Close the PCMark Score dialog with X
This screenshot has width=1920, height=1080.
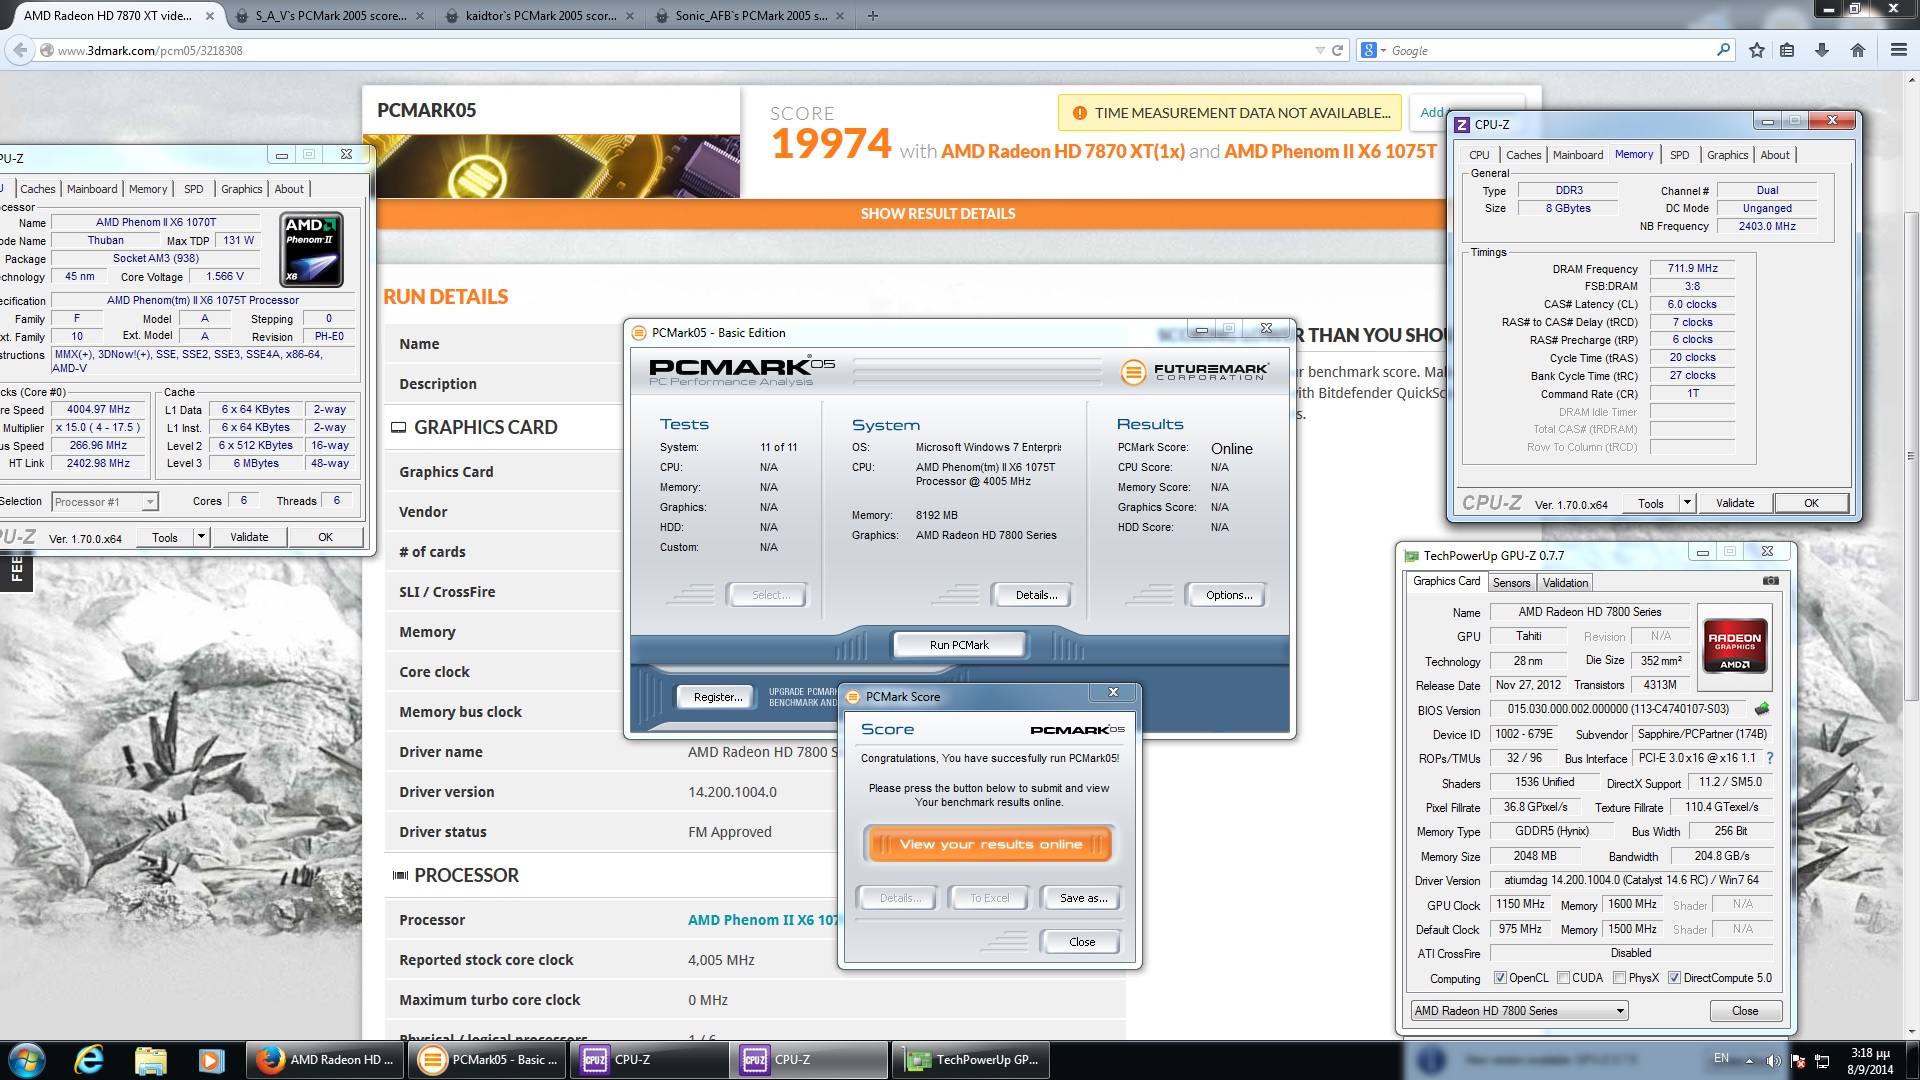click(x=1113, y=692)
